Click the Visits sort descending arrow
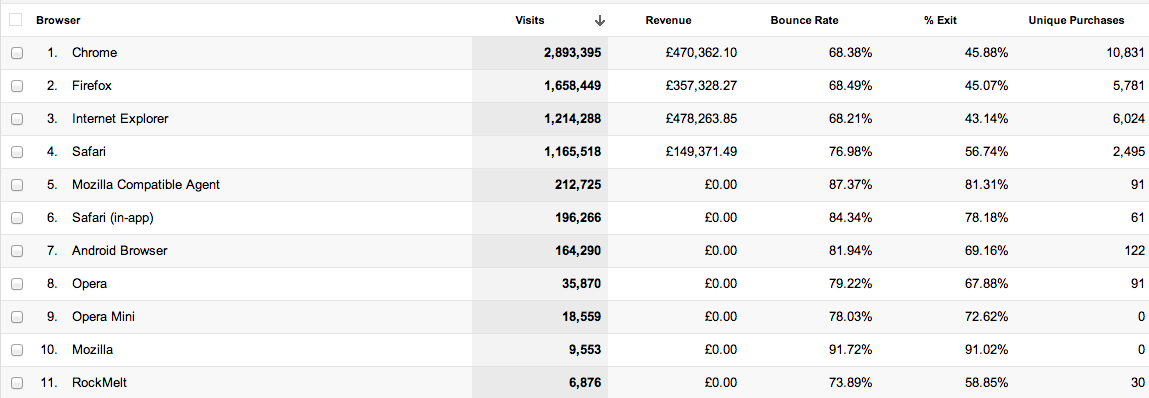The height and width of the screenshot is (398, 1149). coord(600,21)
